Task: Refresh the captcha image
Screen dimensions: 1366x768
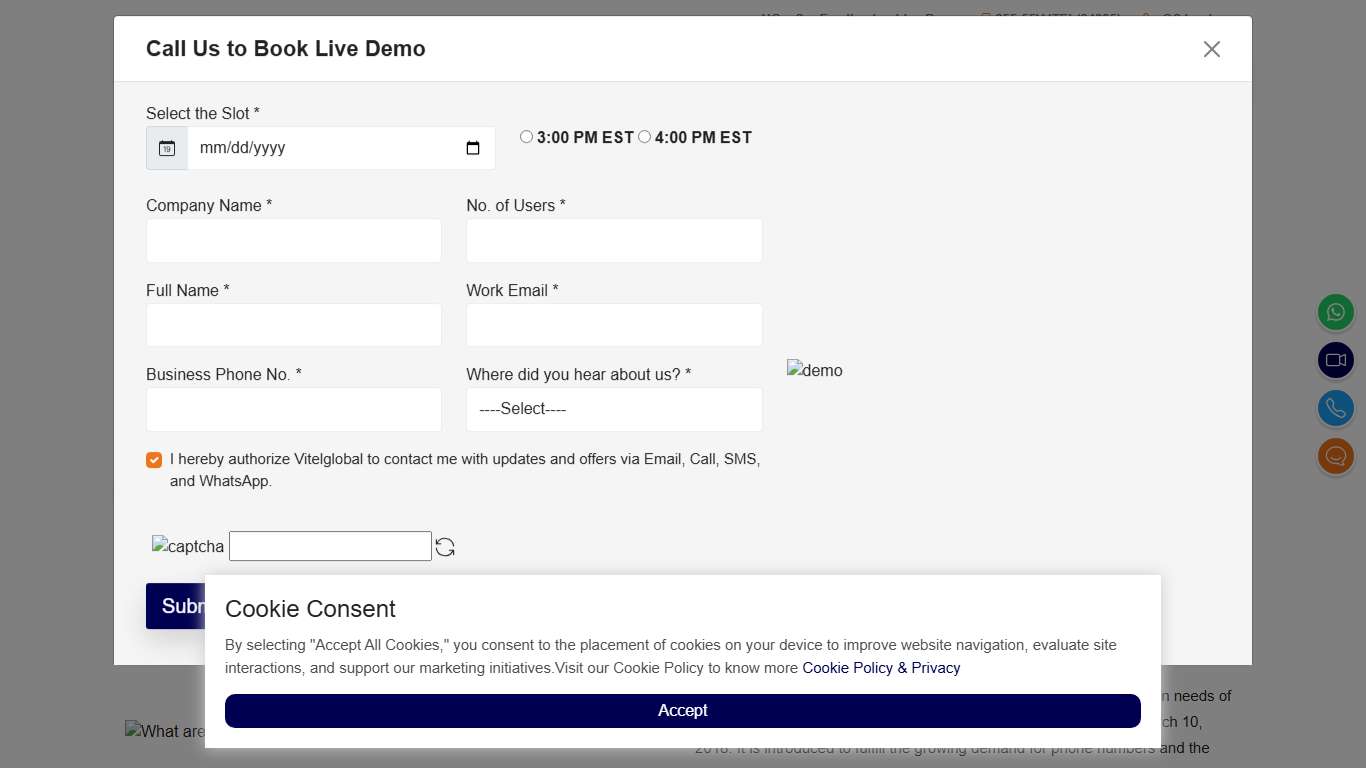Action: point(445,547)
